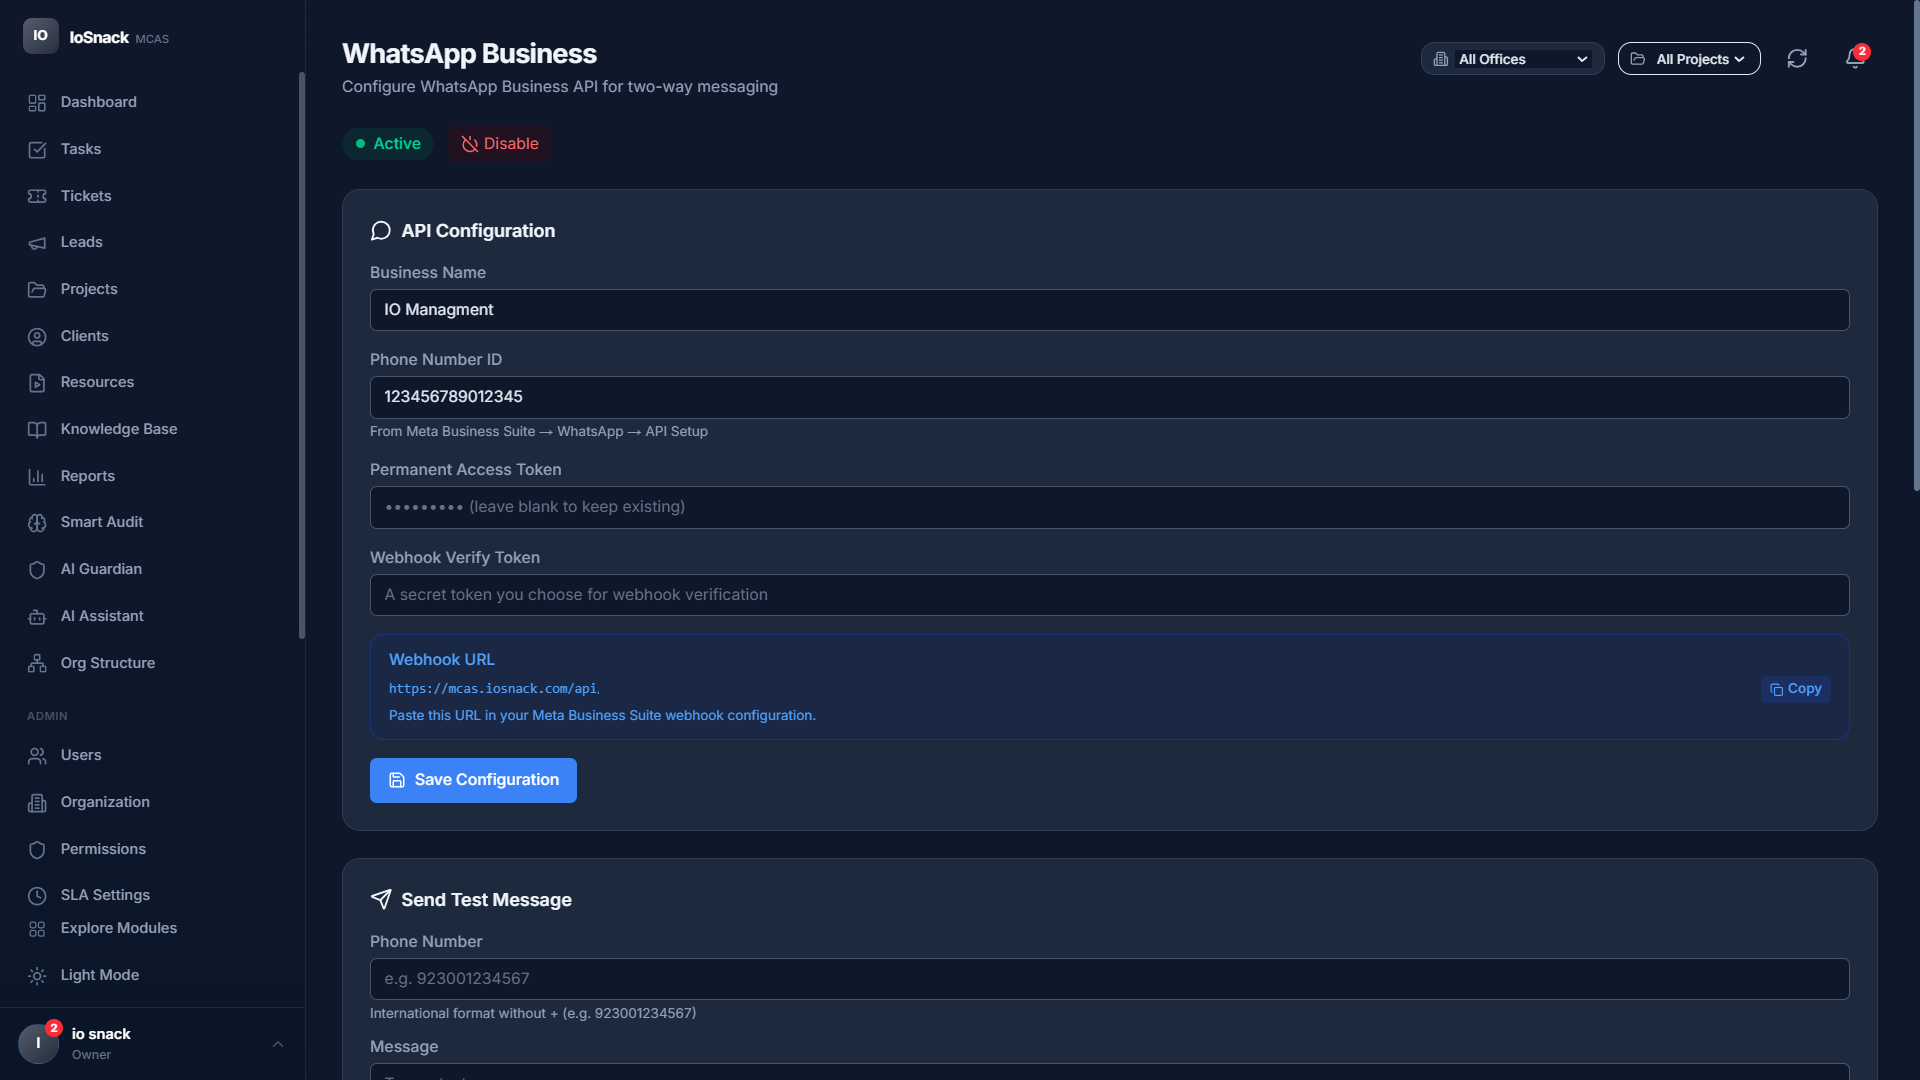Click the Organization building icon
This screenshot has width=1920, height=1080.
pos(37,803)
